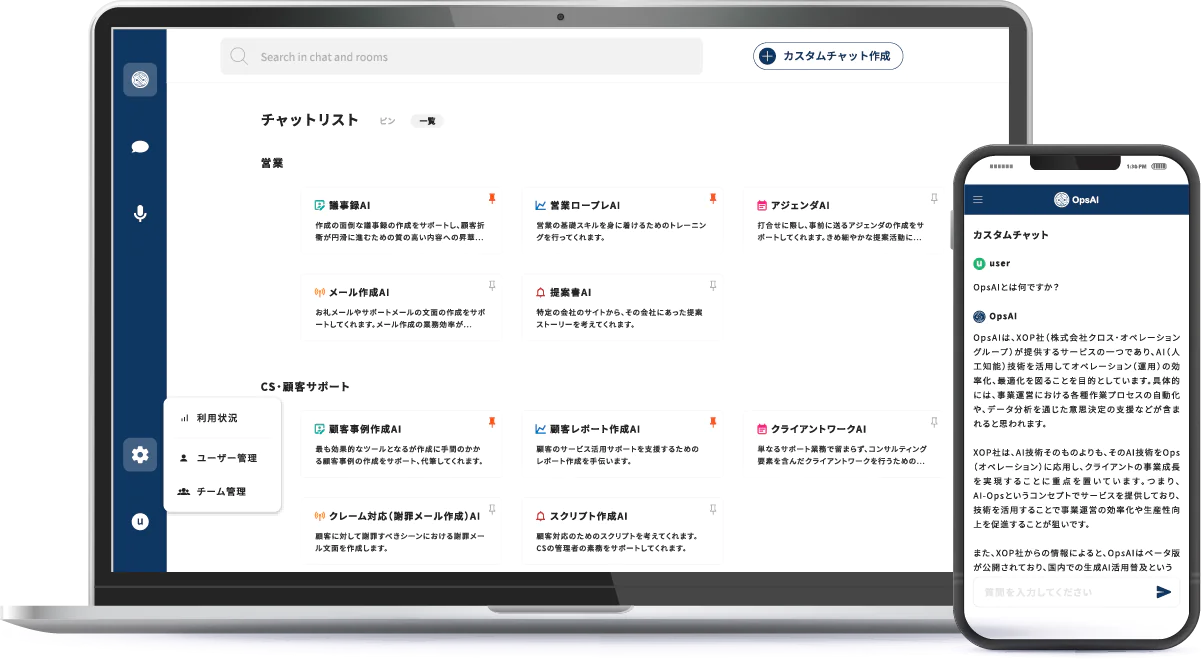
Task: Click the 'OpsAIとは何ですか？' message on phone
Action: 1016,287
